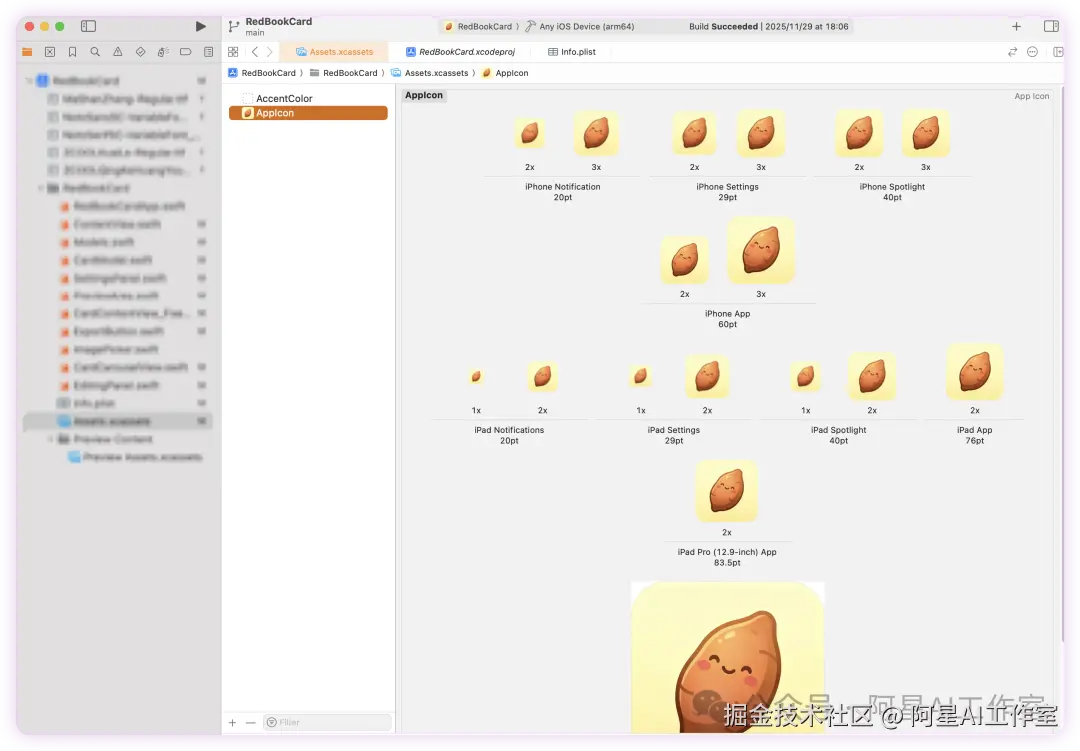
Task: Switch to Assets.xcassets tab
Action: pos(334,52)
